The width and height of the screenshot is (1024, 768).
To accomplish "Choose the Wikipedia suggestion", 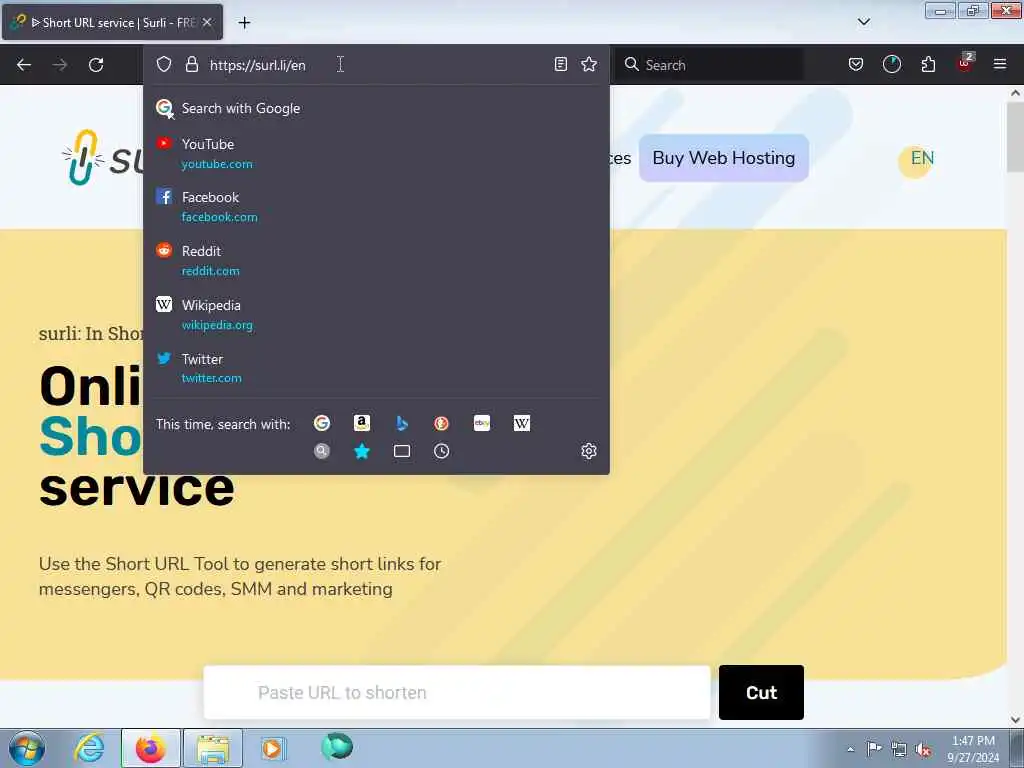I will [x=376, y=315].
